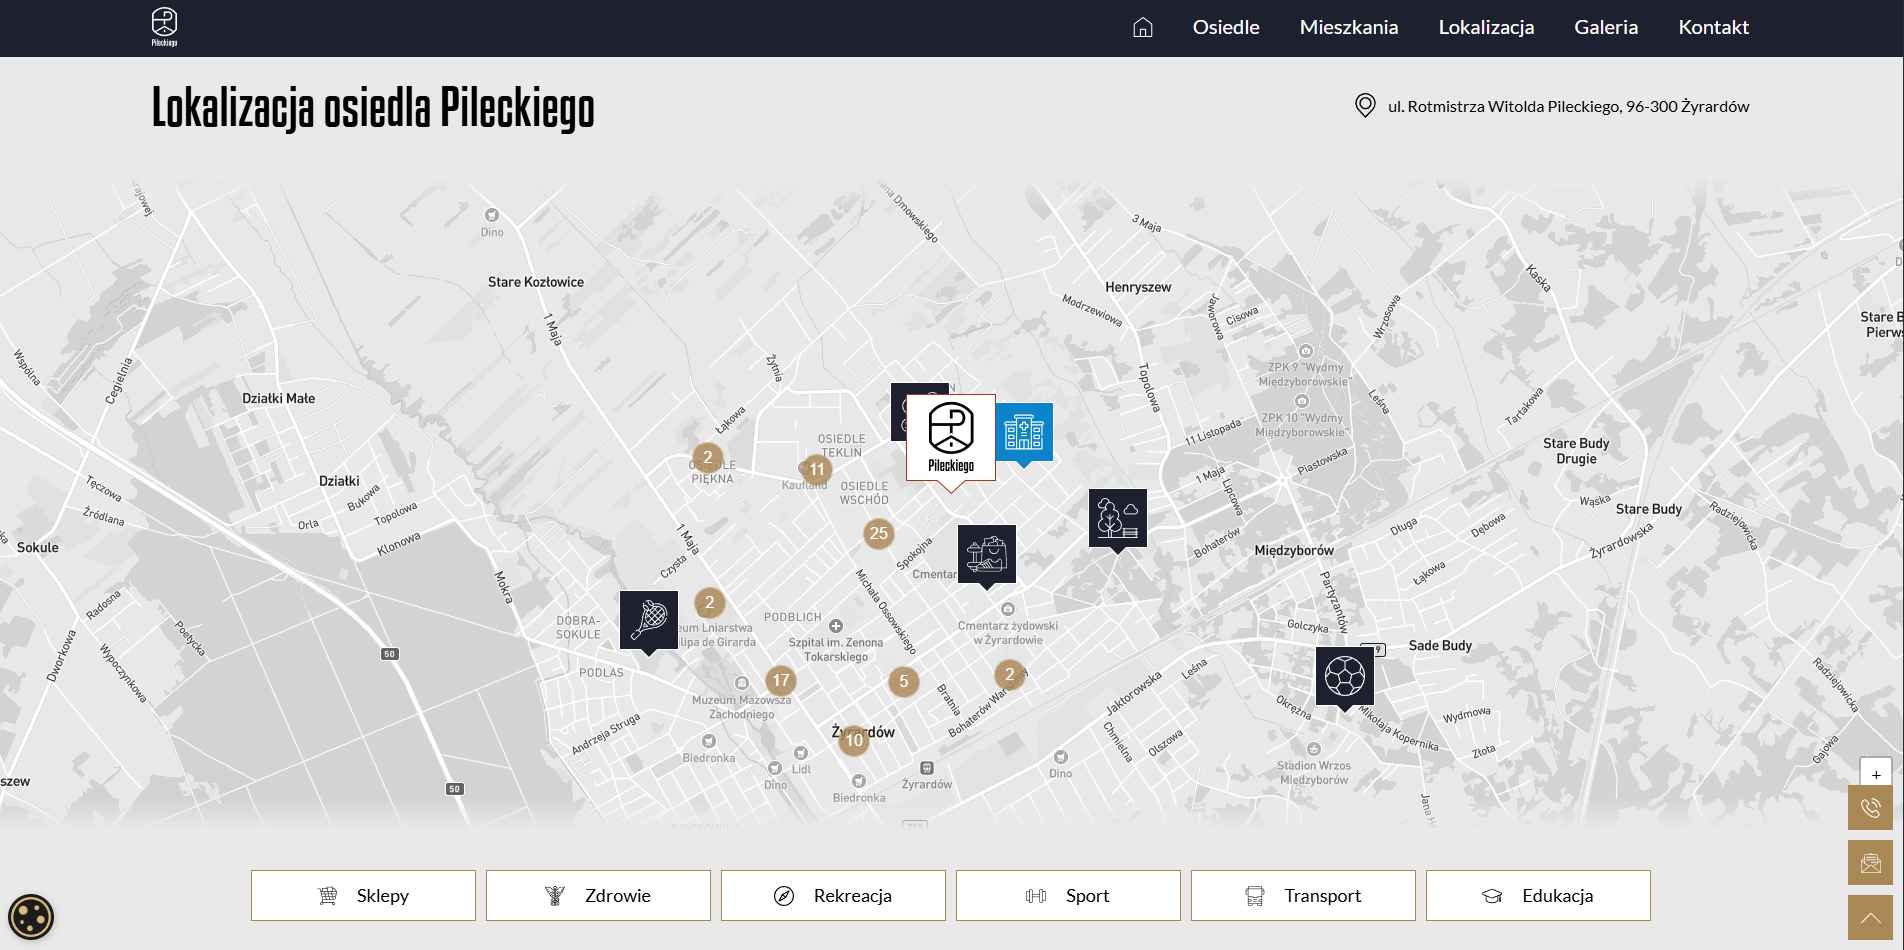
Task: Click the Stadion Wrzos Międzyborów label
Action: (x=1314, y=773)
